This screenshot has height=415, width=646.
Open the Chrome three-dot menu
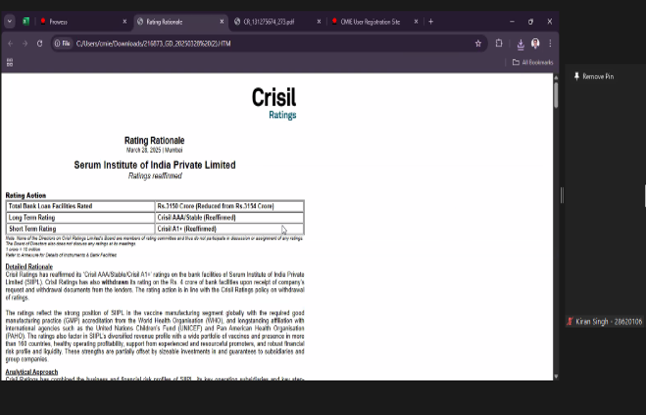(550, 43)
